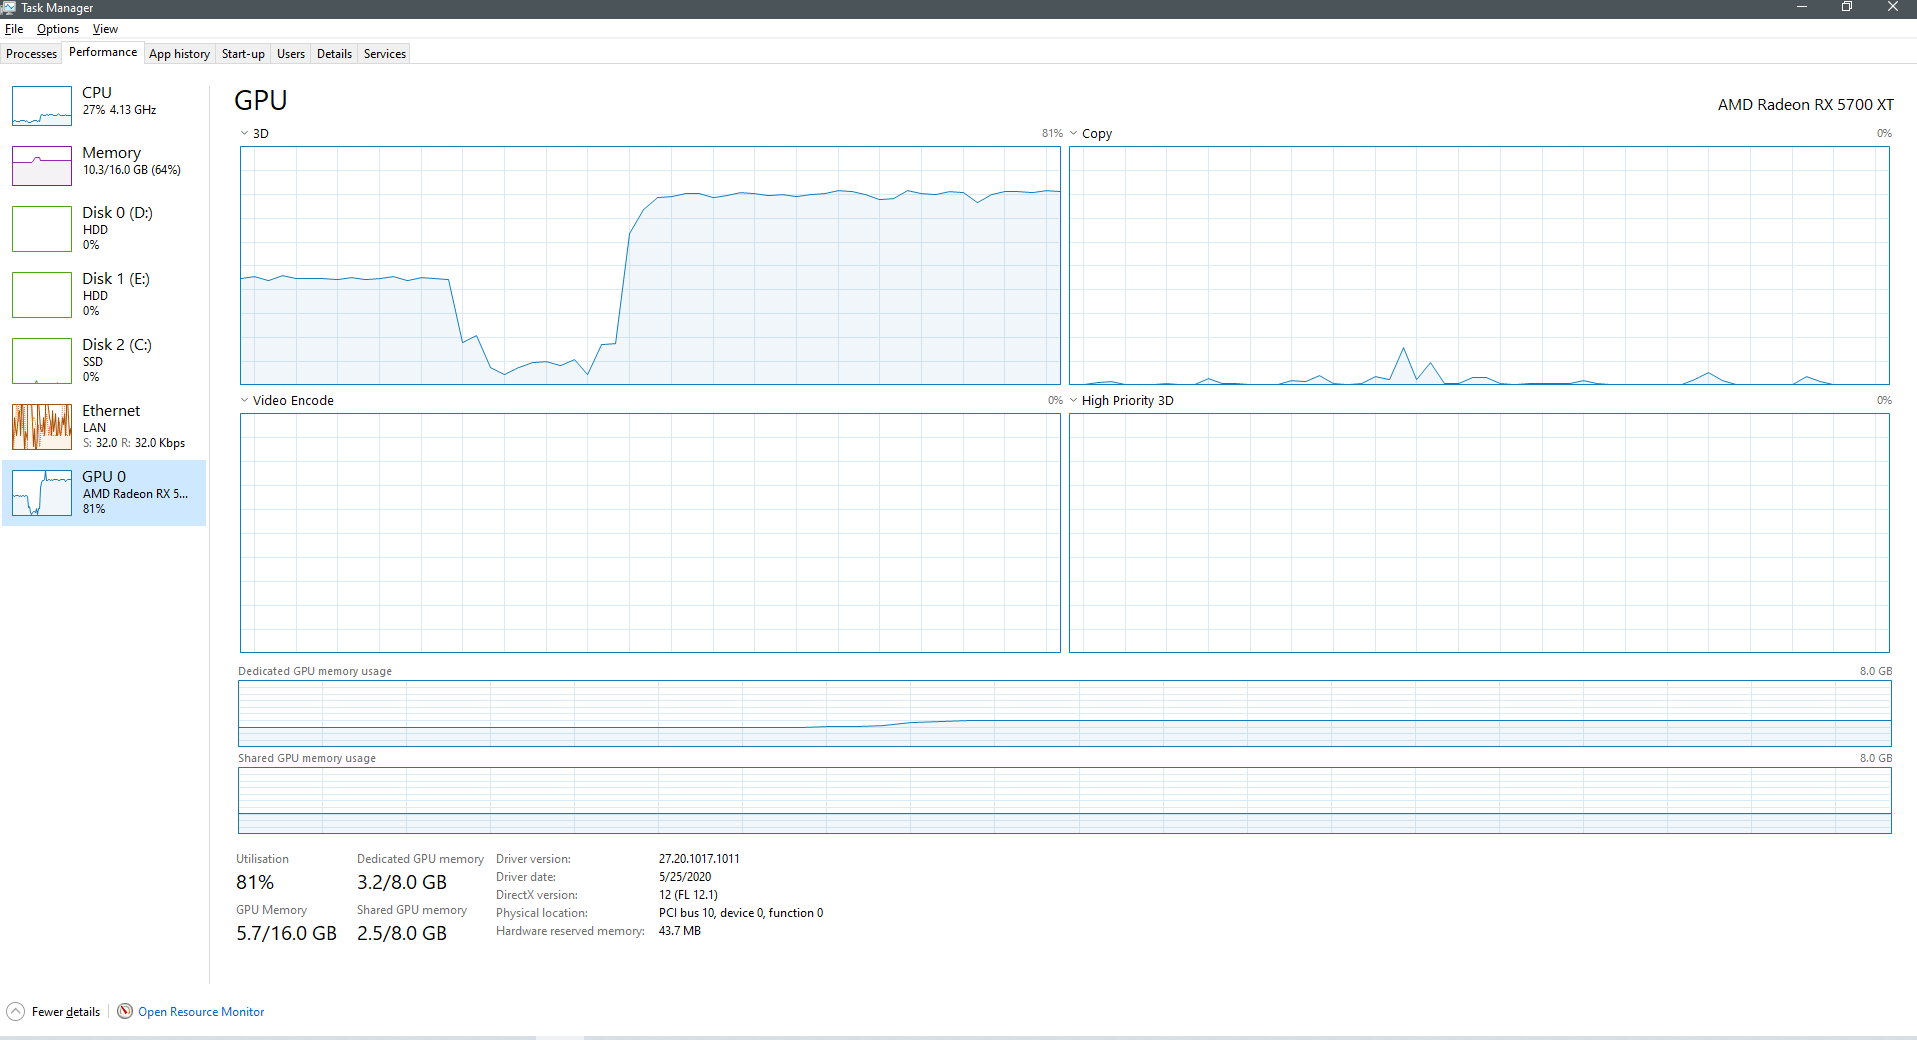Switch to the Processes tab

[32, 54]
